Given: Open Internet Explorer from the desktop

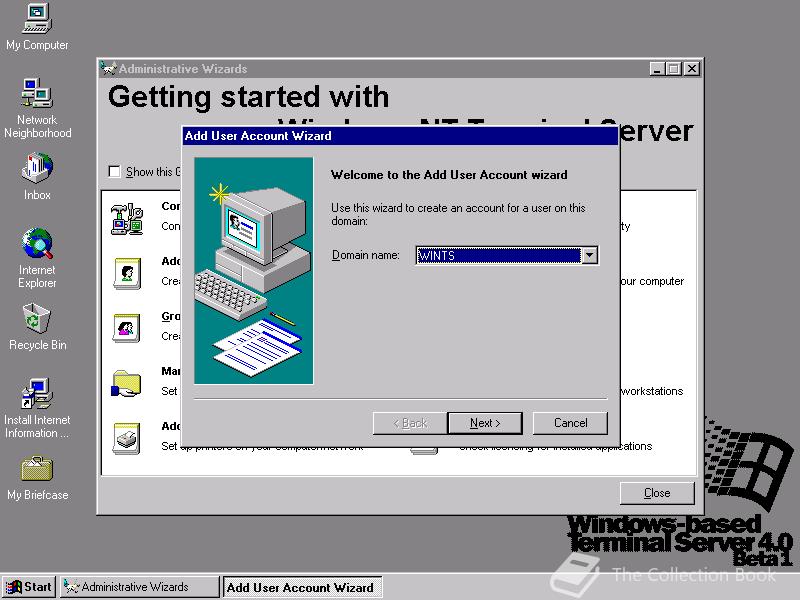Looking at the screenshot, I should [36, 245].
